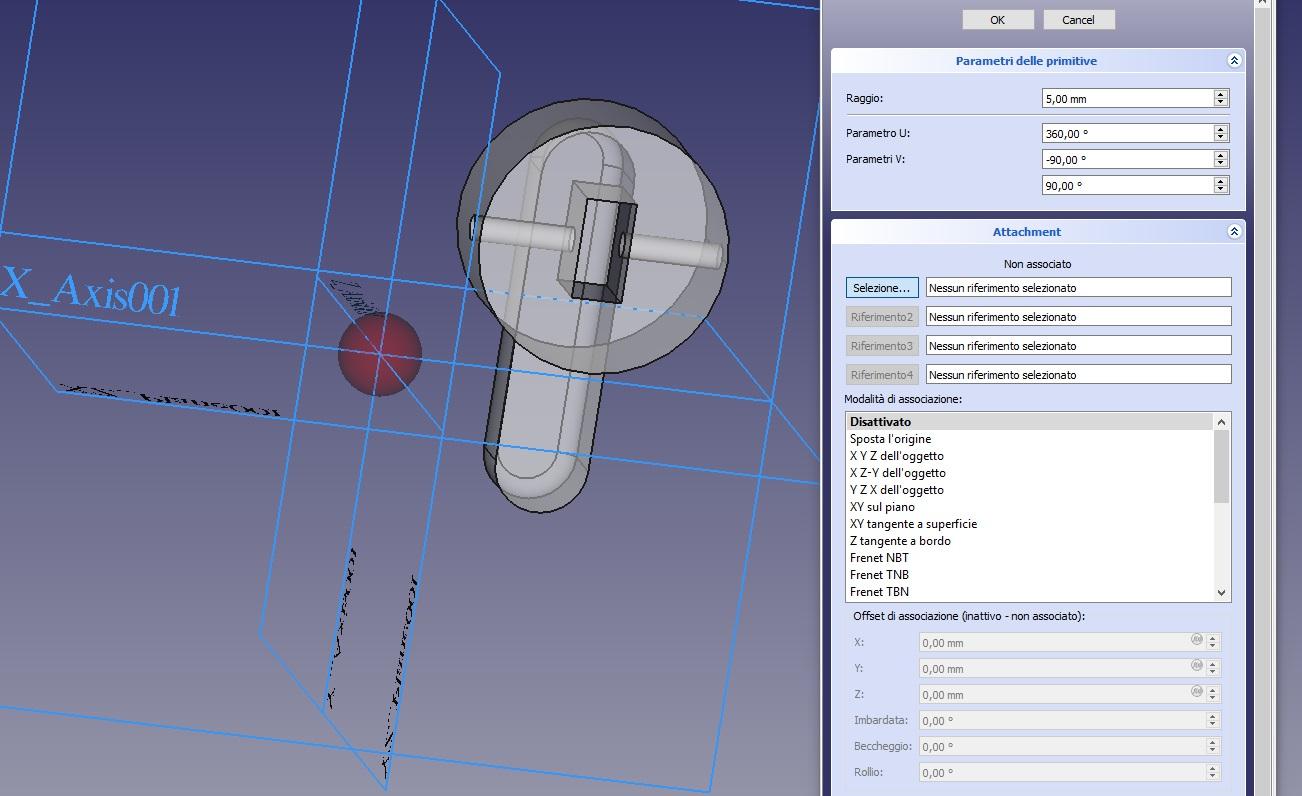The image size is (1302, 796).
Task: Select the Disattivato mode entry
Action: point(880,422)
